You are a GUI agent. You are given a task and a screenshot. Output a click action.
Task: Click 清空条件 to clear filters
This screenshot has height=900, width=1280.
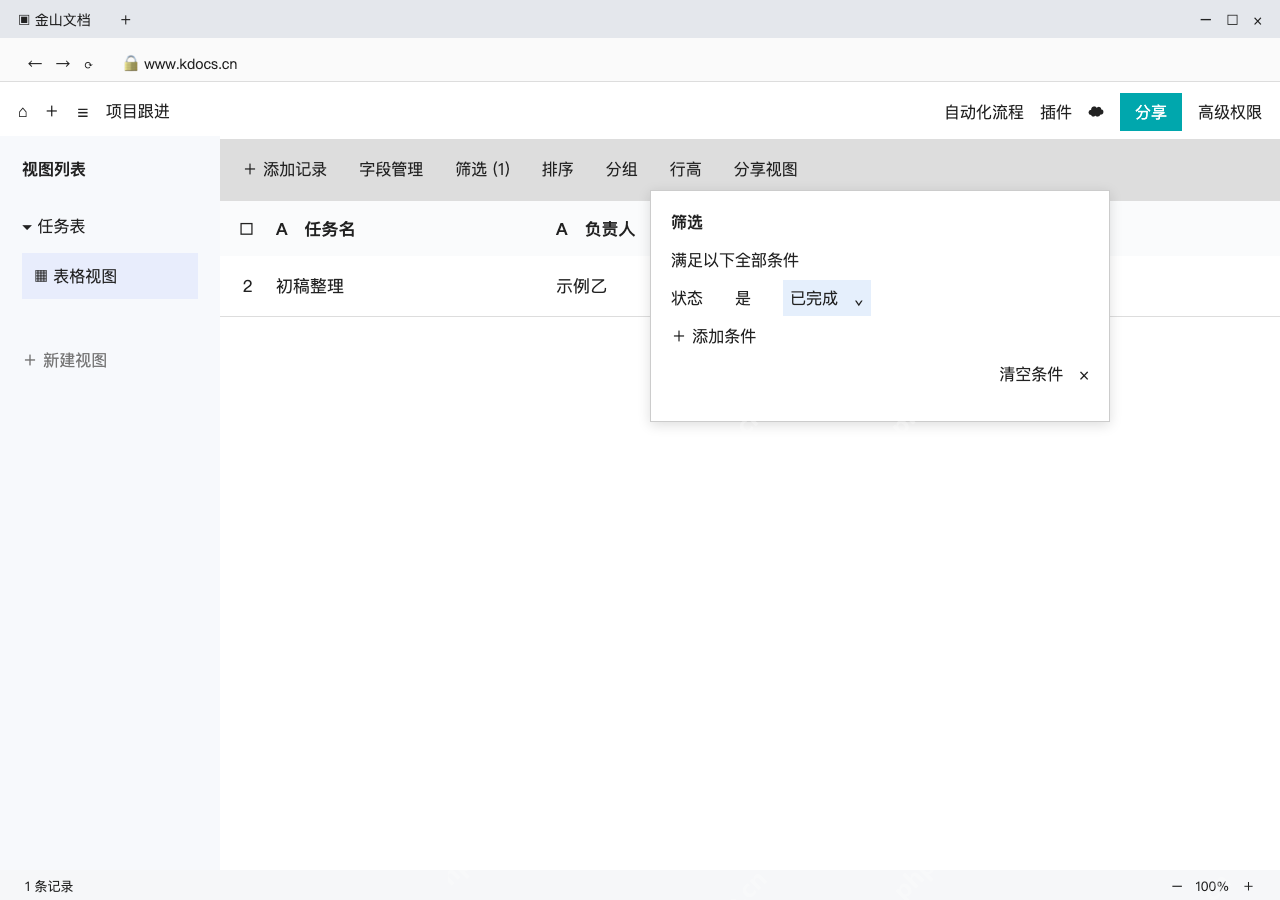pos(1031,374)
